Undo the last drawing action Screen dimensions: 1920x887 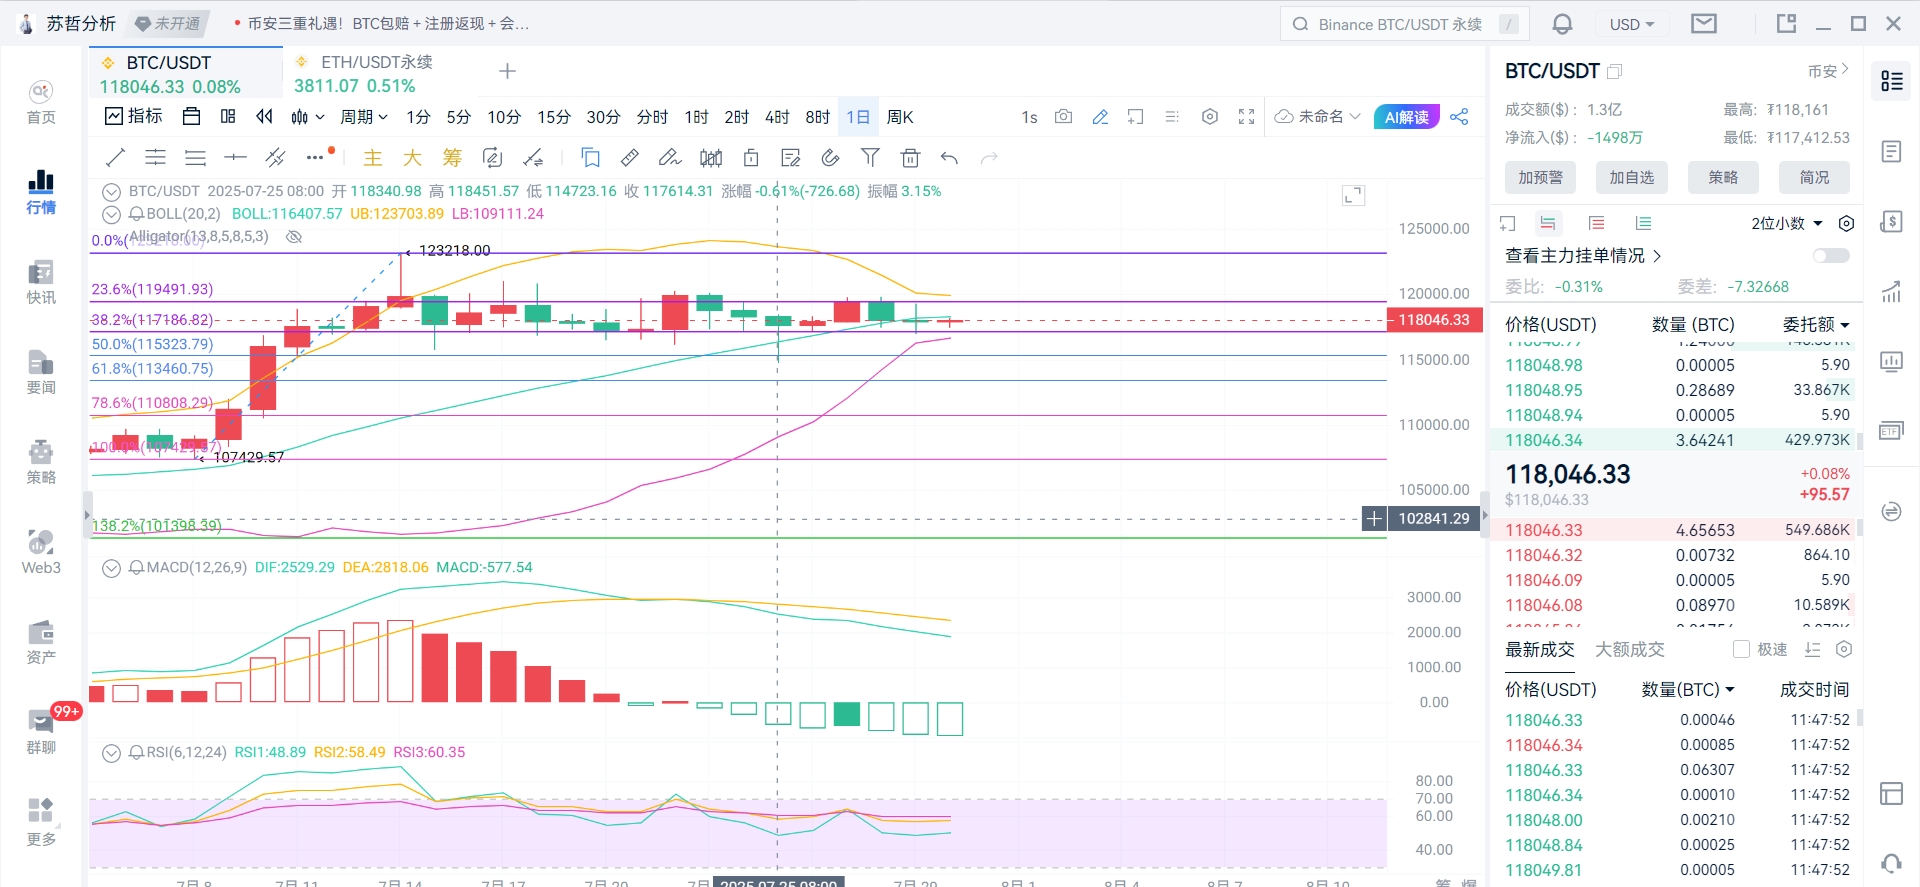click(x=950, y=157)
